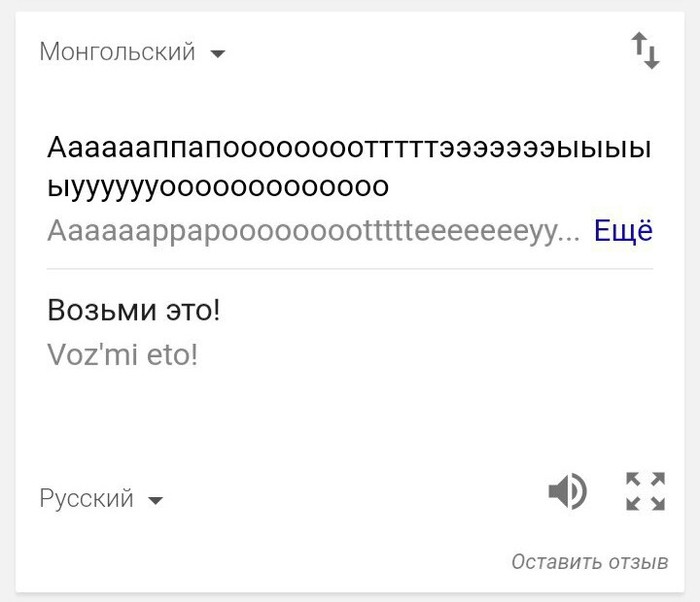Open dropdown arrow next to Монгольский
700x602 pixels.
click(218, 54)
